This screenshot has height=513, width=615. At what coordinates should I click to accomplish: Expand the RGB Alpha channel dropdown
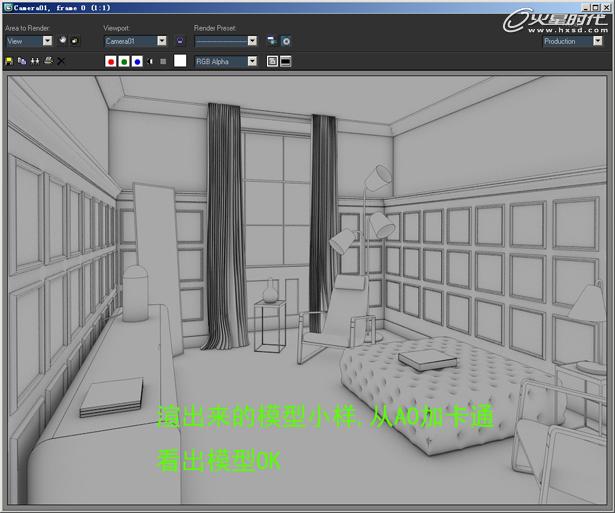point(252,61)
